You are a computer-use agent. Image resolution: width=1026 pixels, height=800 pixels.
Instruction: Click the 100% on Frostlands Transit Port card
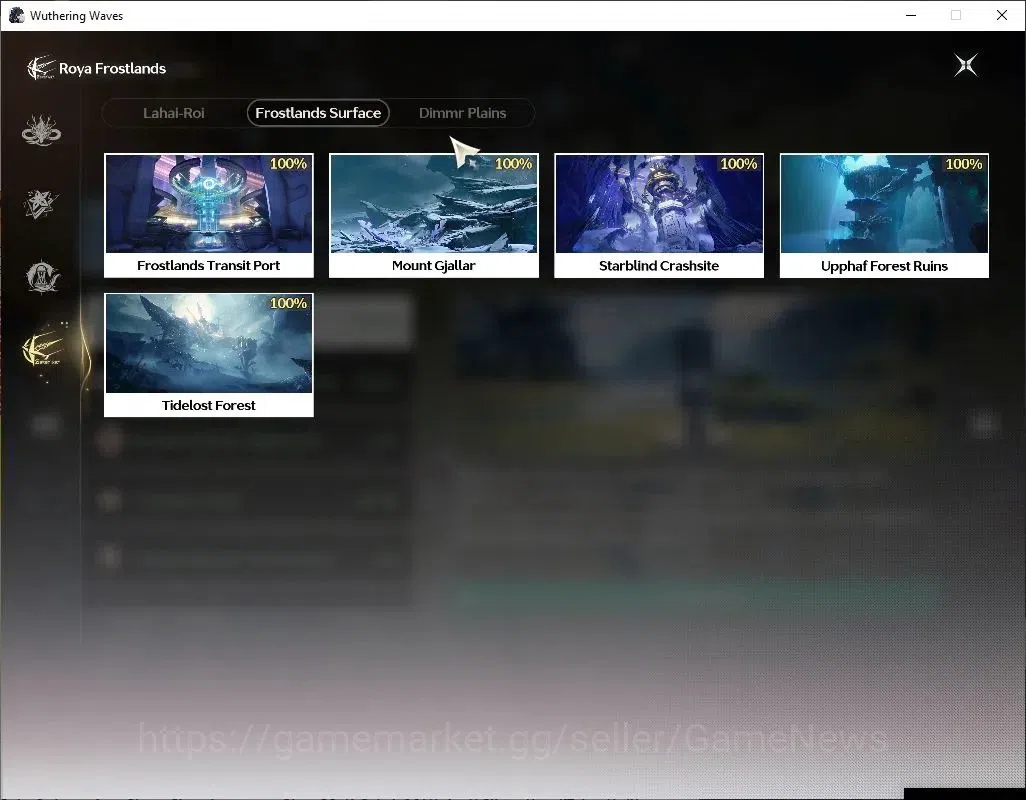click(289, 164)
